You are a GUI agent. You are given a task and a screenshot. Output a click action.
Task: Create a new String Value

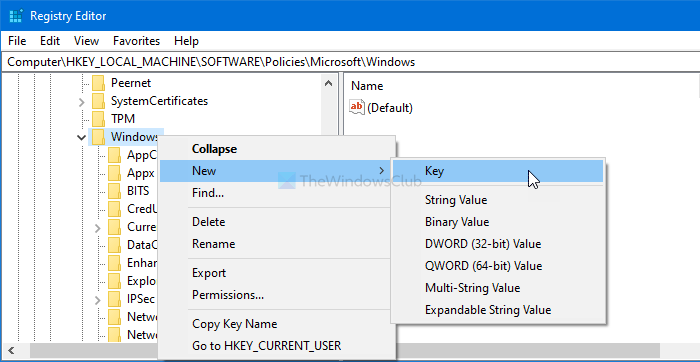498,200
